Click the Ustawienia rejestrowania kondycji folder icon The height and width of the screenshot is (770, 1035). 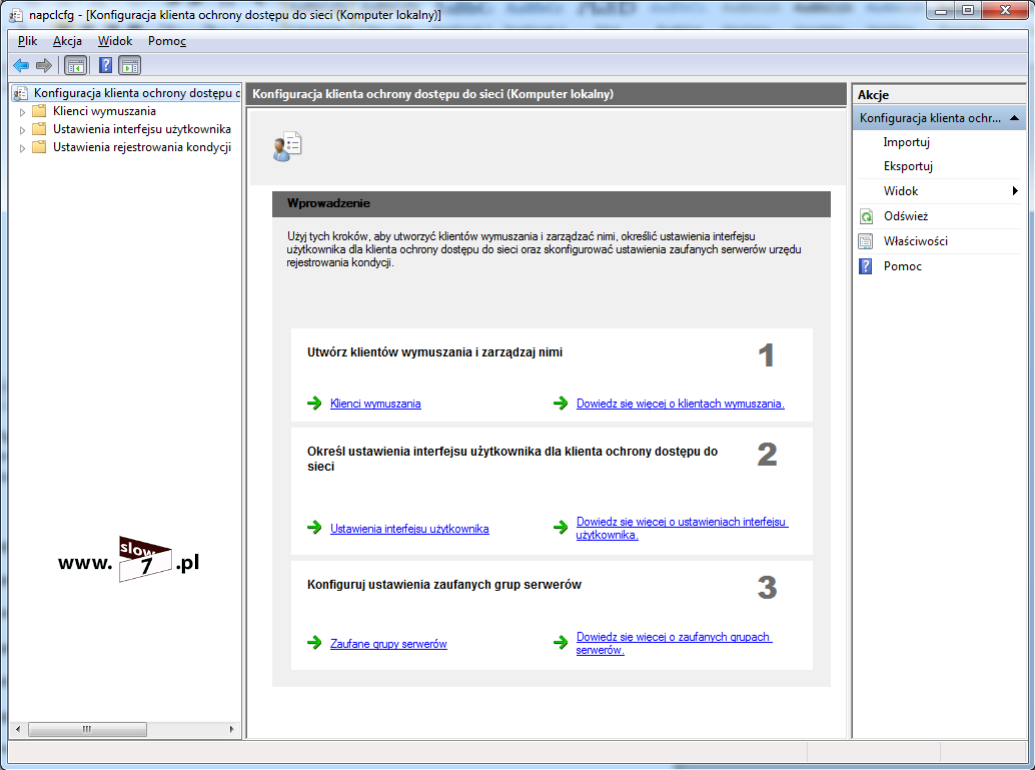click(40, 146)
